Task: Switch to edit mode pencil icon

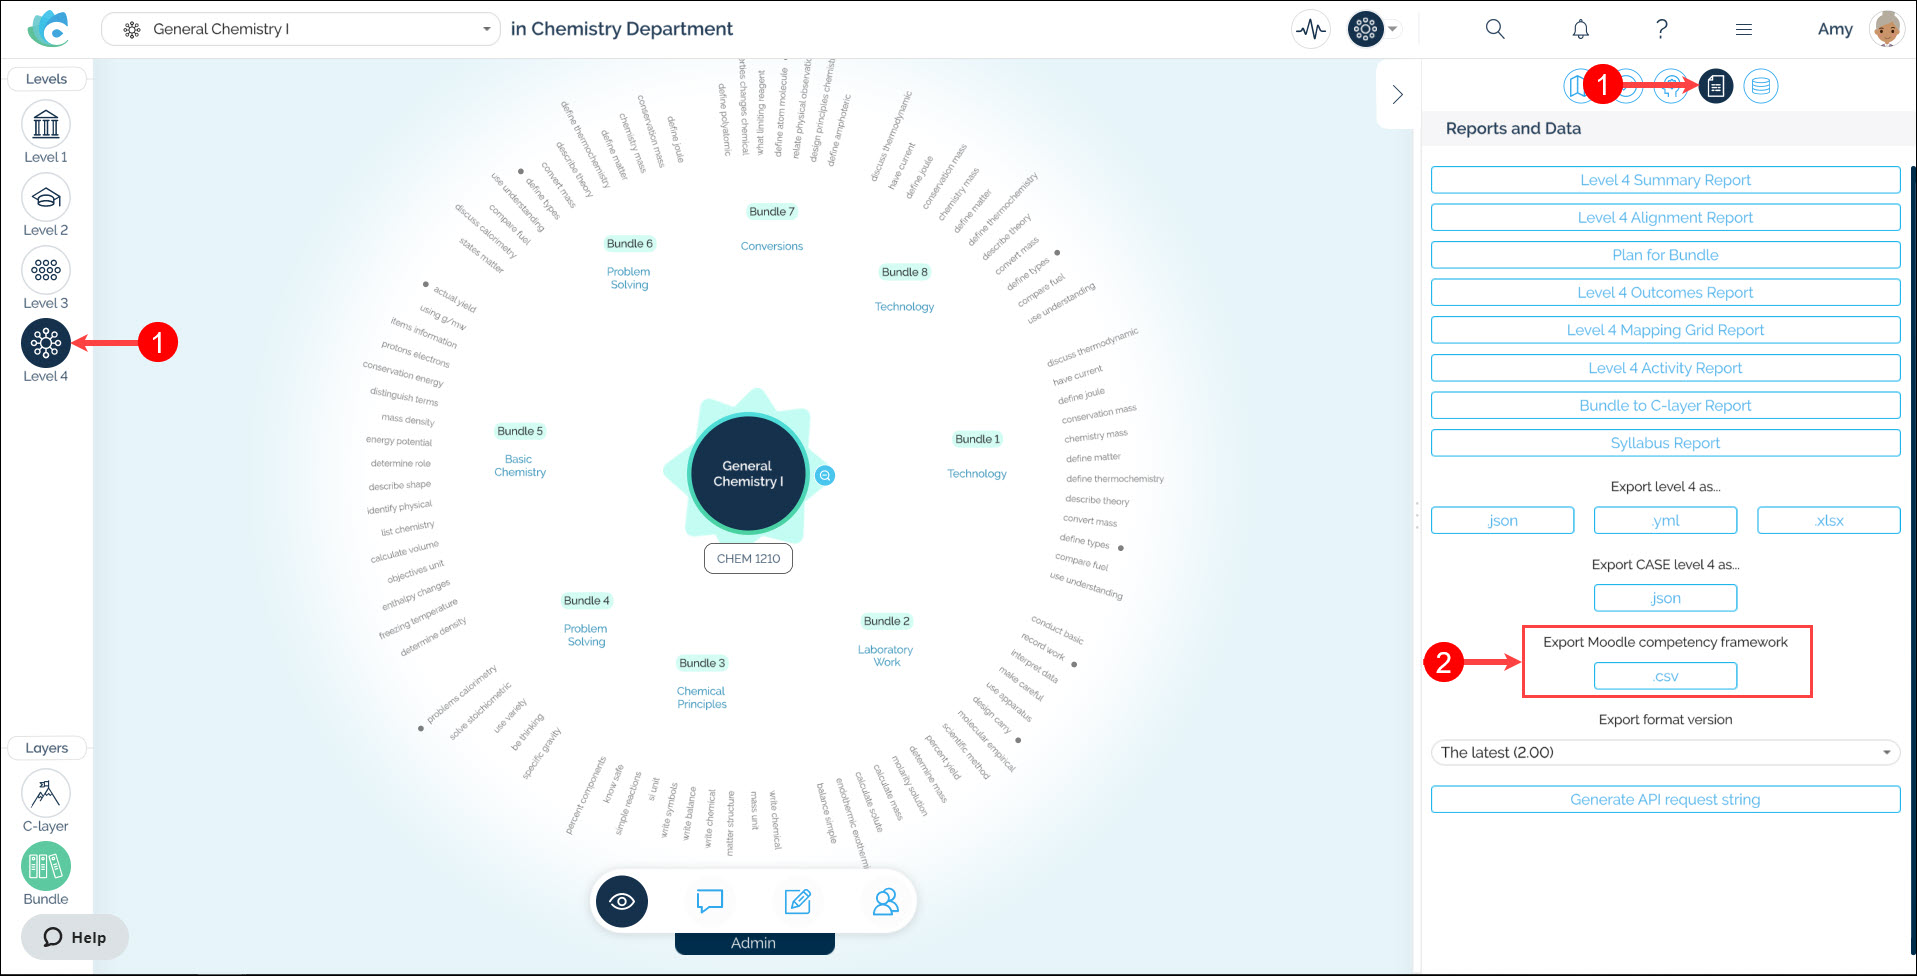Action: coord(797,901)
